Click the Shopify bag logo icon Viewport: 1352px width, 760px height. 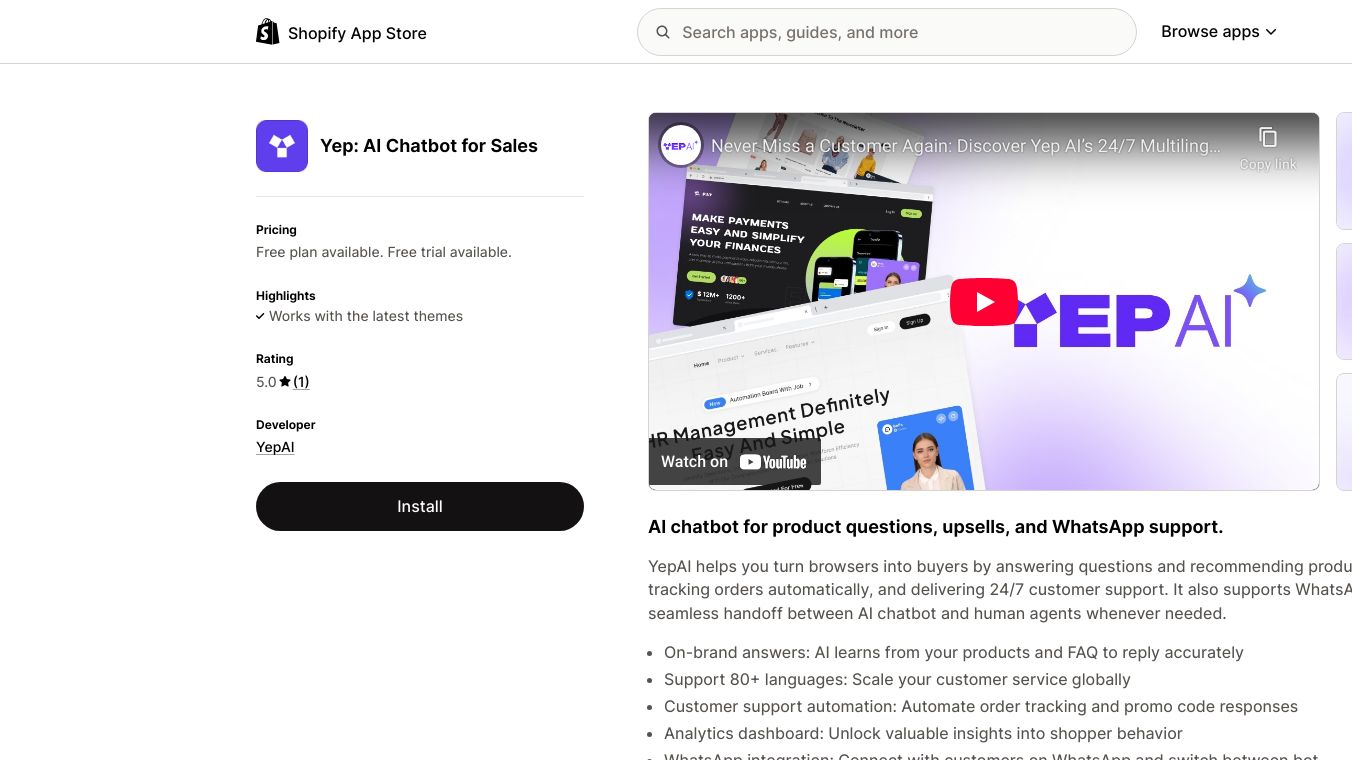coord(268,32)
